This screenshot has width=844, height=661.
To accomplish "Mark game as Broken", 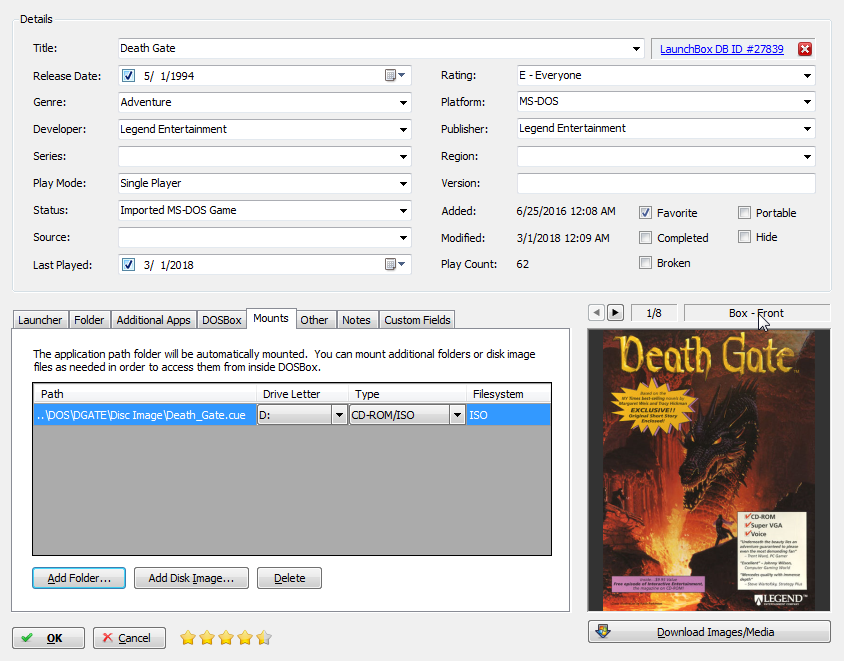I will [645, 263].
